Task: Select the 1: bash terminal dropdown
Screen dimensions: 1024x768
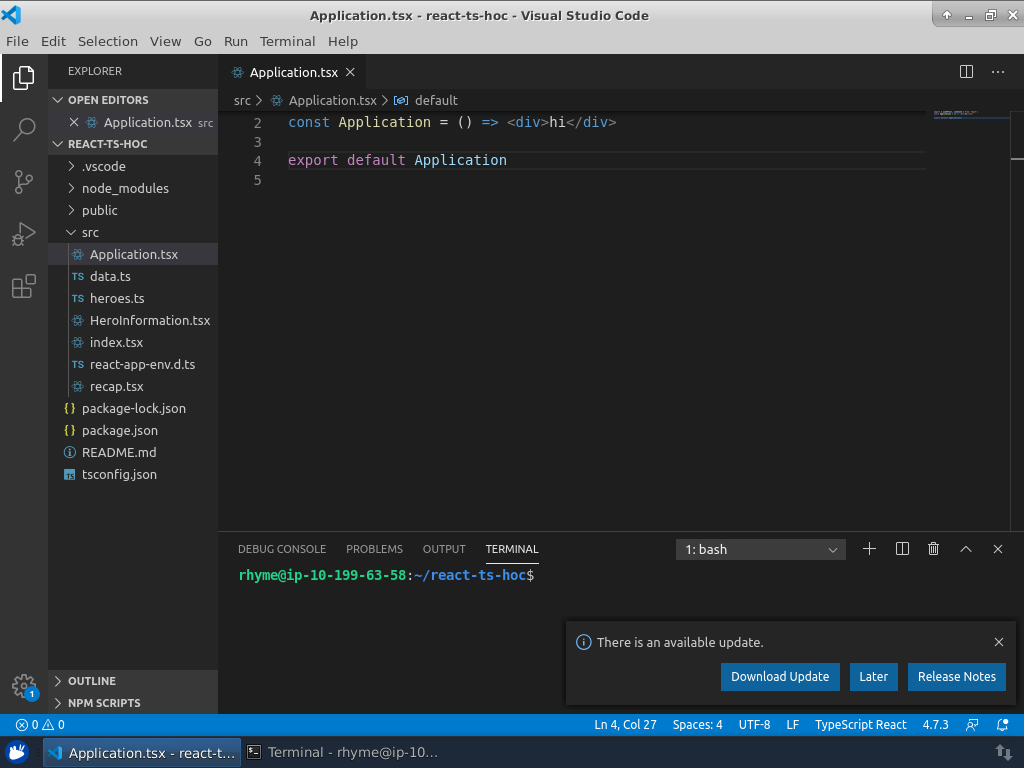Action: (761, 549)
